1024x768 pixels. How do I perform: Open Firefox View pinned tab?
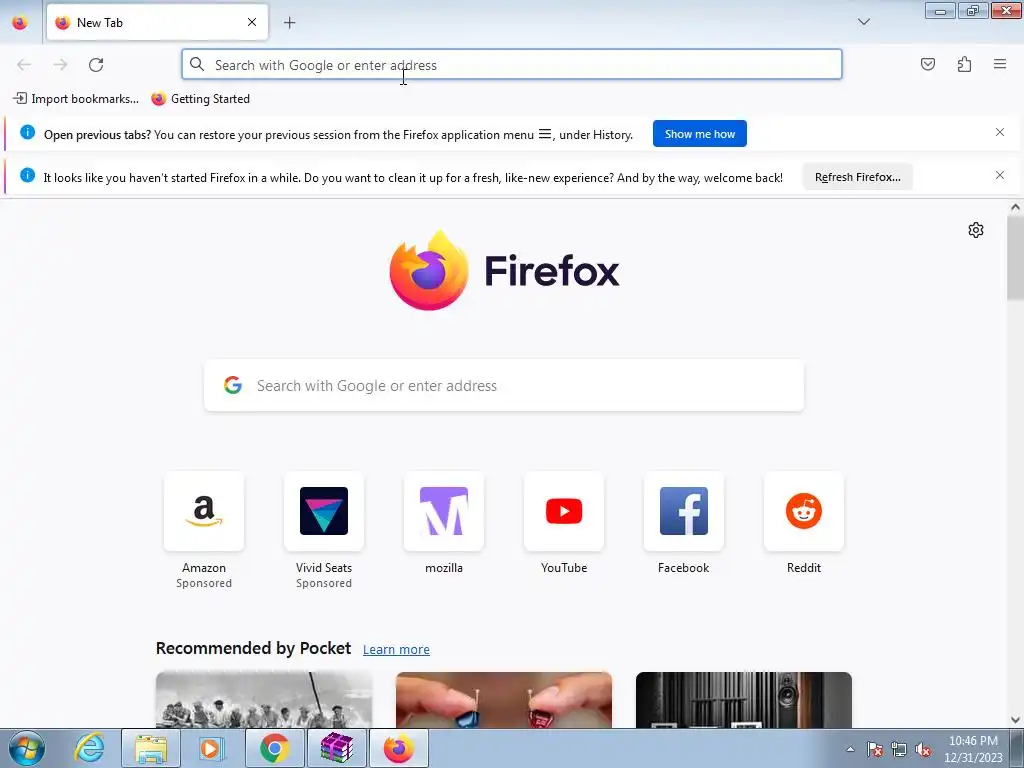point(20,22)
